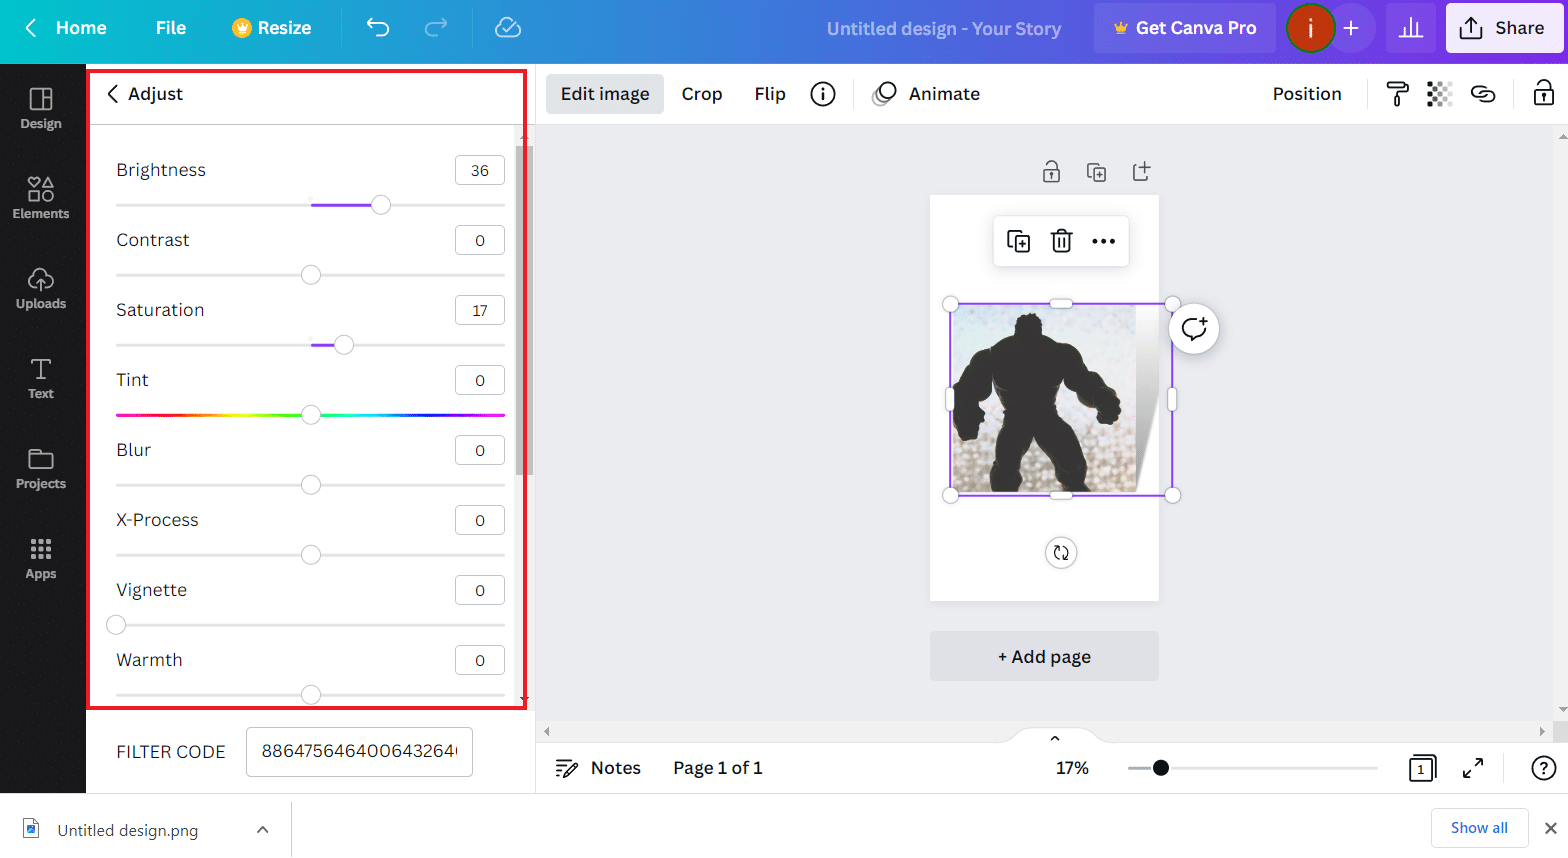The width and height of the screenshot is (1568, 858).
Task: Click the Redo arrow
Action: click(x=436, y=28)
